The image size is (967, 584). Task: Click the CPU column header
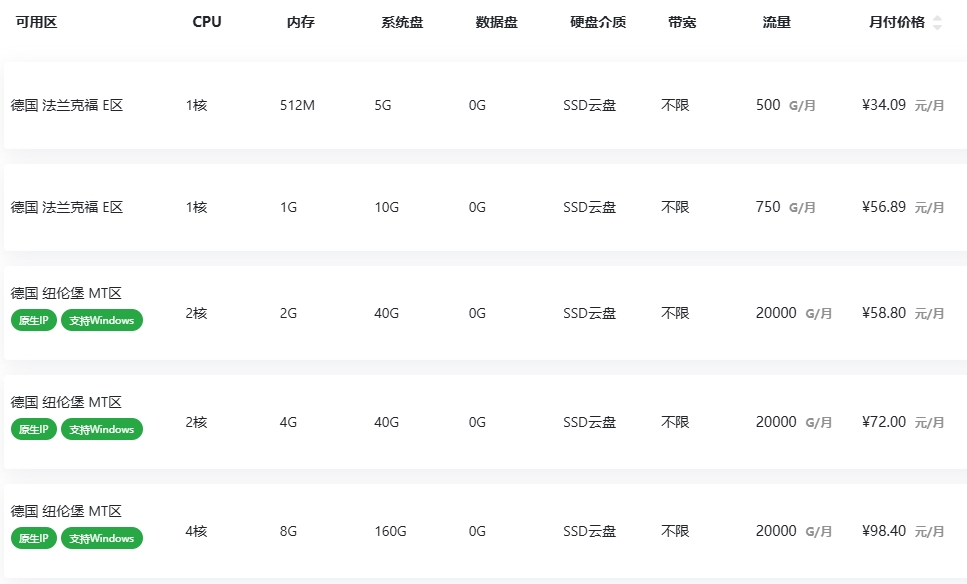coord(207,23)
